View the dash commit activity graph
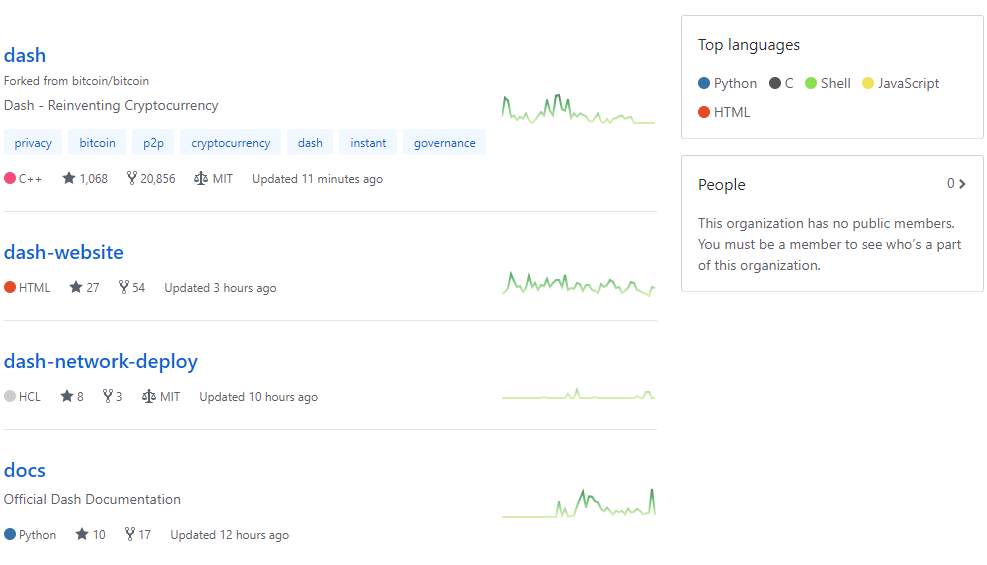987x565 pixels. (x=578, y=109)
